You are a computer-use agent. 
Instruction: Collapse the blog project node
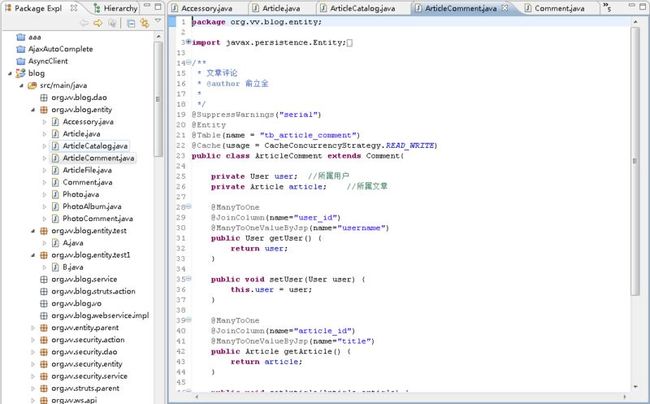click(10, 73)
